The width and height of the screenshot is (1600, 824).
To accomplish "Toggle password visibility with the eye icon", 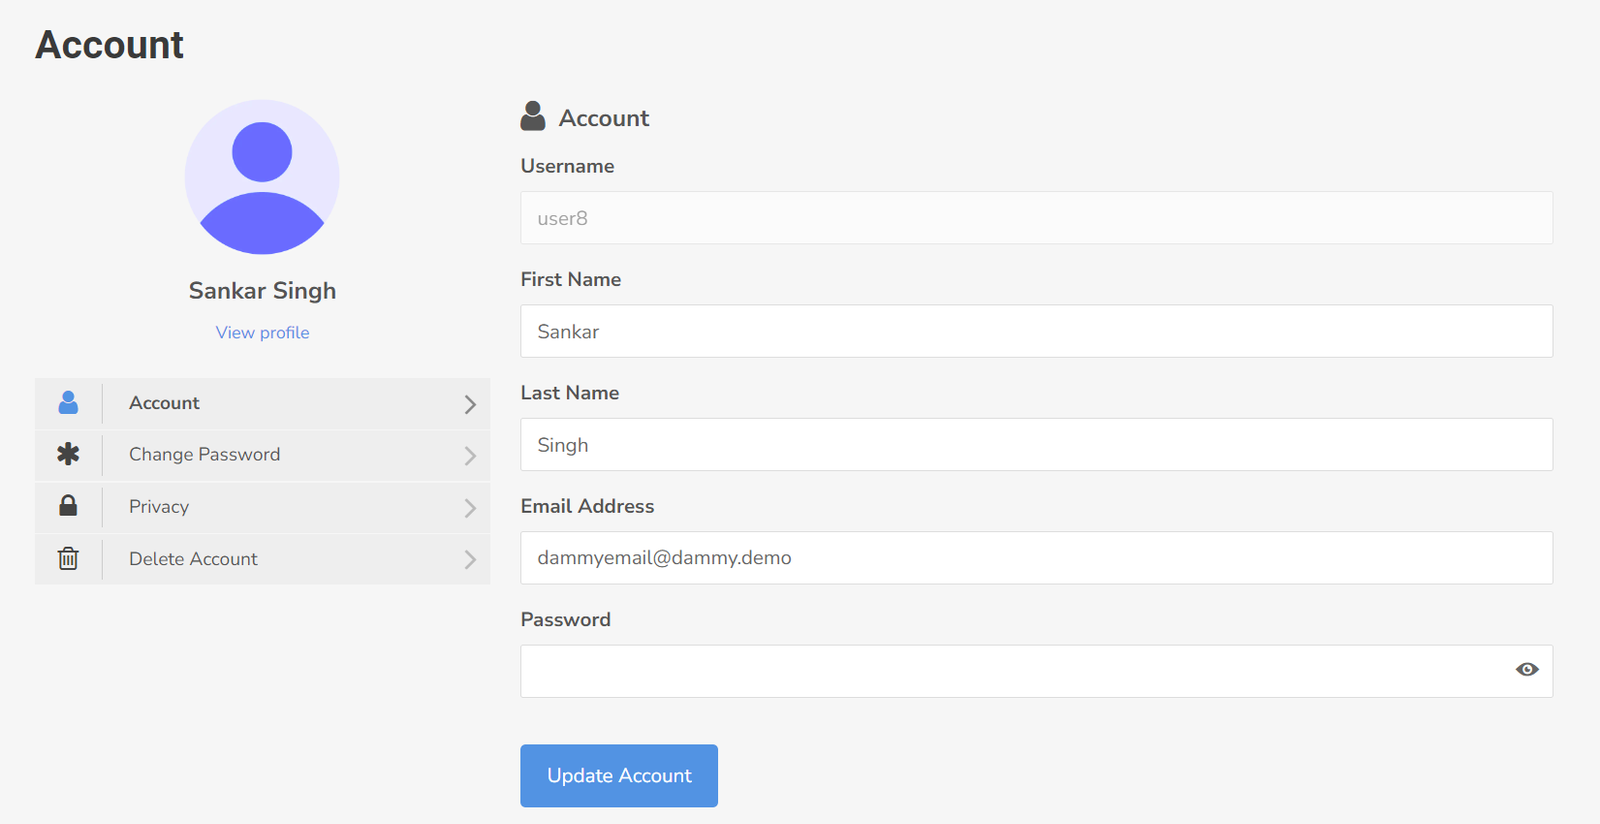I will pyautogui.click(x=1526, y=670).
